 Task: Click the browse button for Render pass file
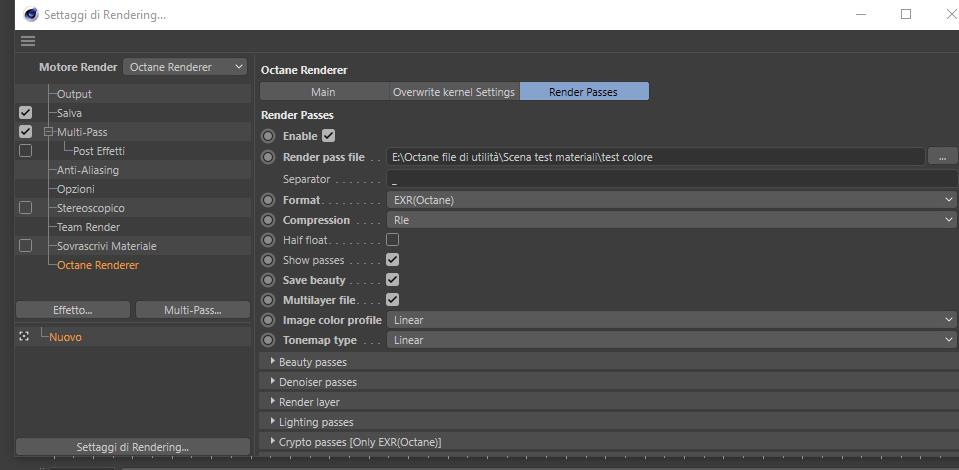(x=942, y=157)
